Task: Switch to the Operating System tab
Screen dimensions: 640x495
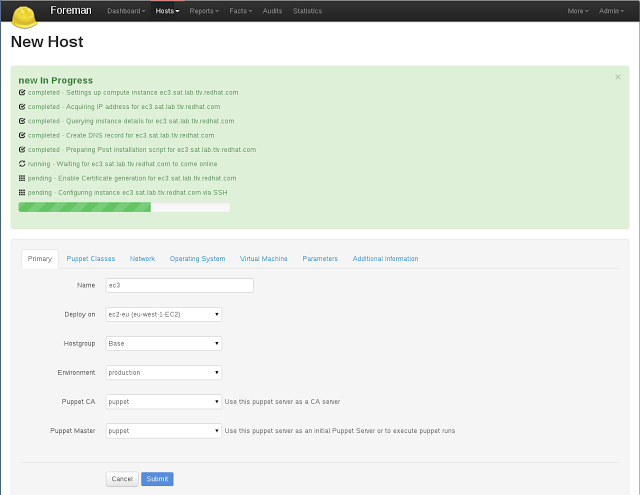Action: [x=198, y=259]
